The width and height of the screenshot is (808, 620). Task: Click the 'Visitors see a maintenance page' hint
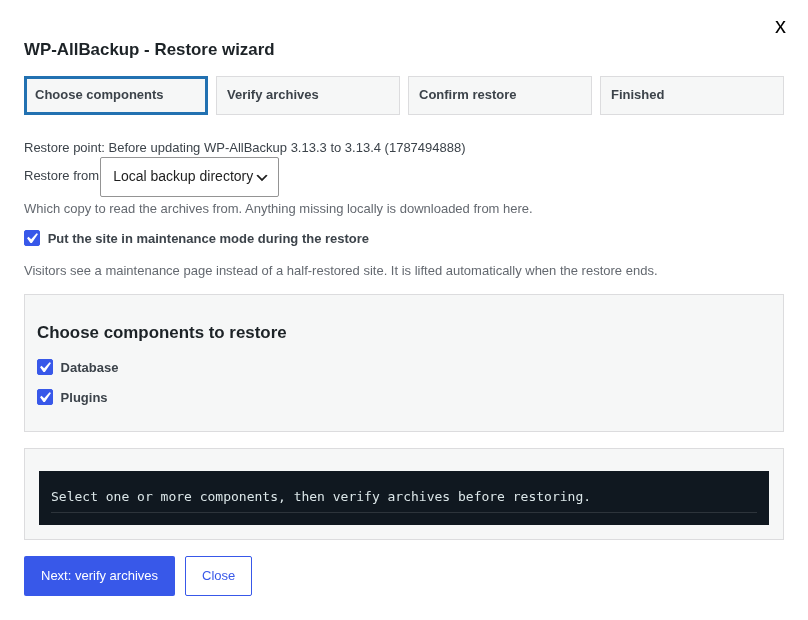tap(341, 271)
